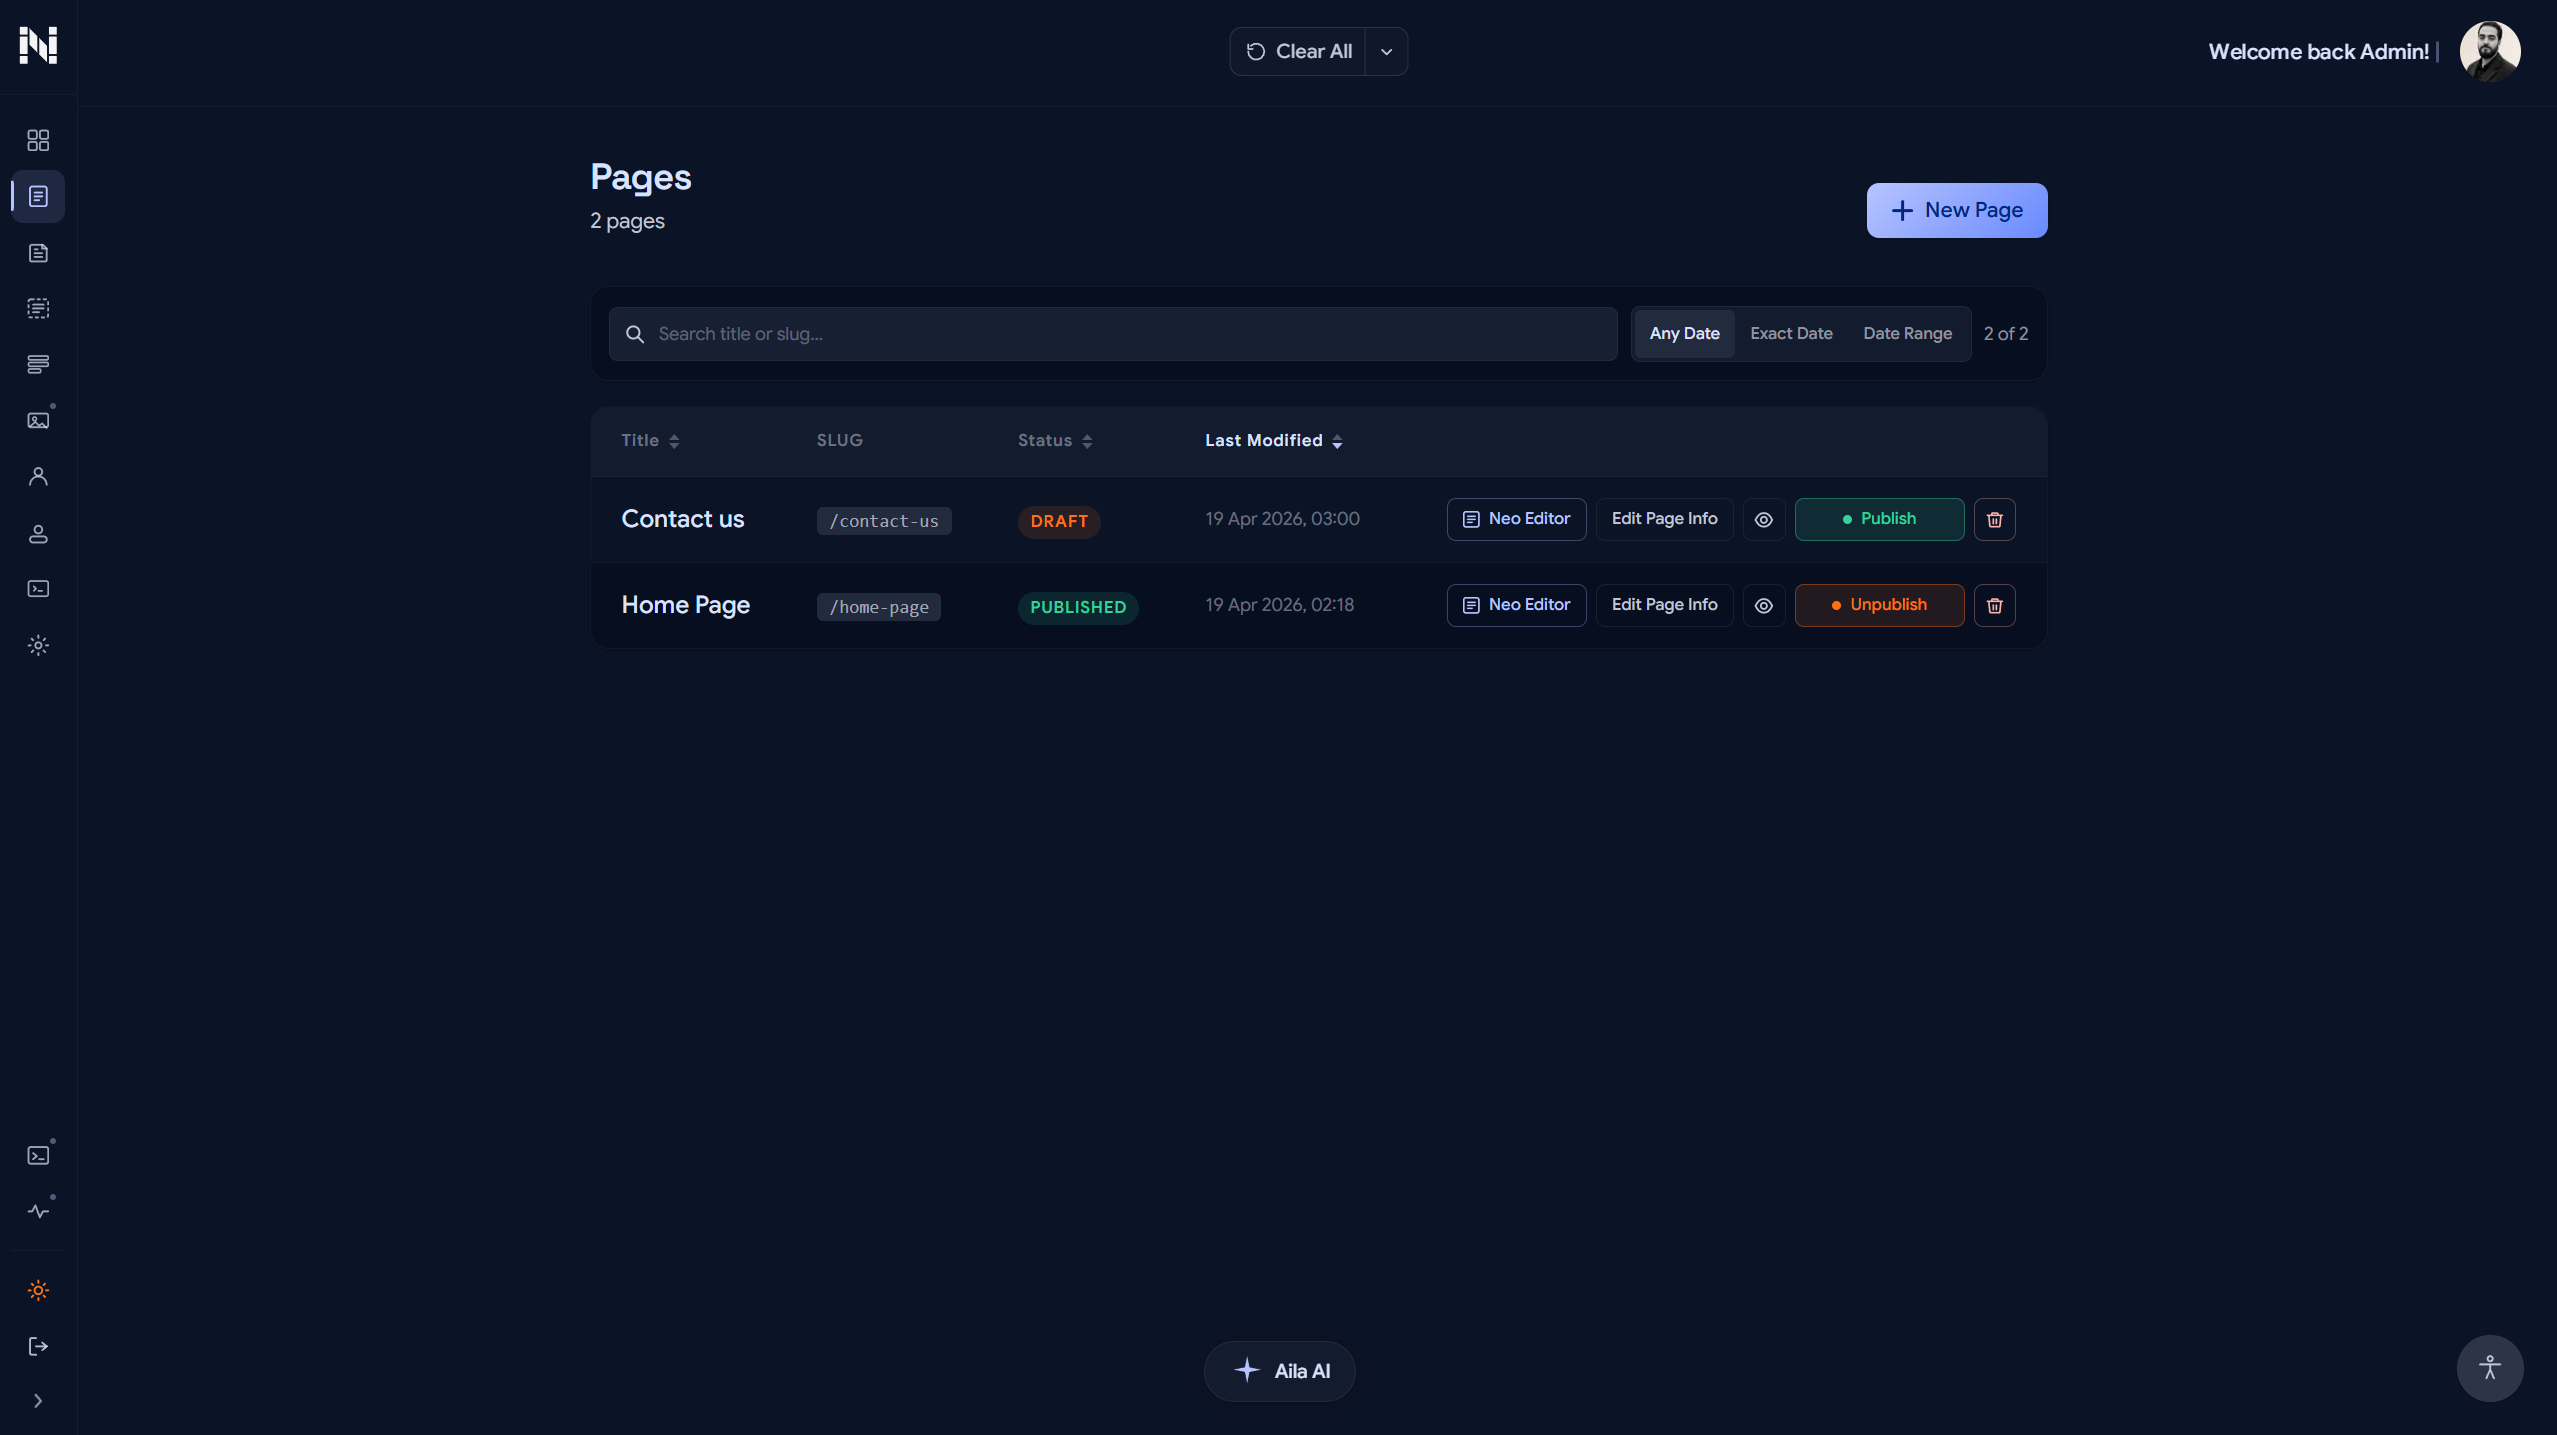Preview Home Page with eye icon
Viewport: 2557px width, 1435px height.
[x=1763, y=605]
